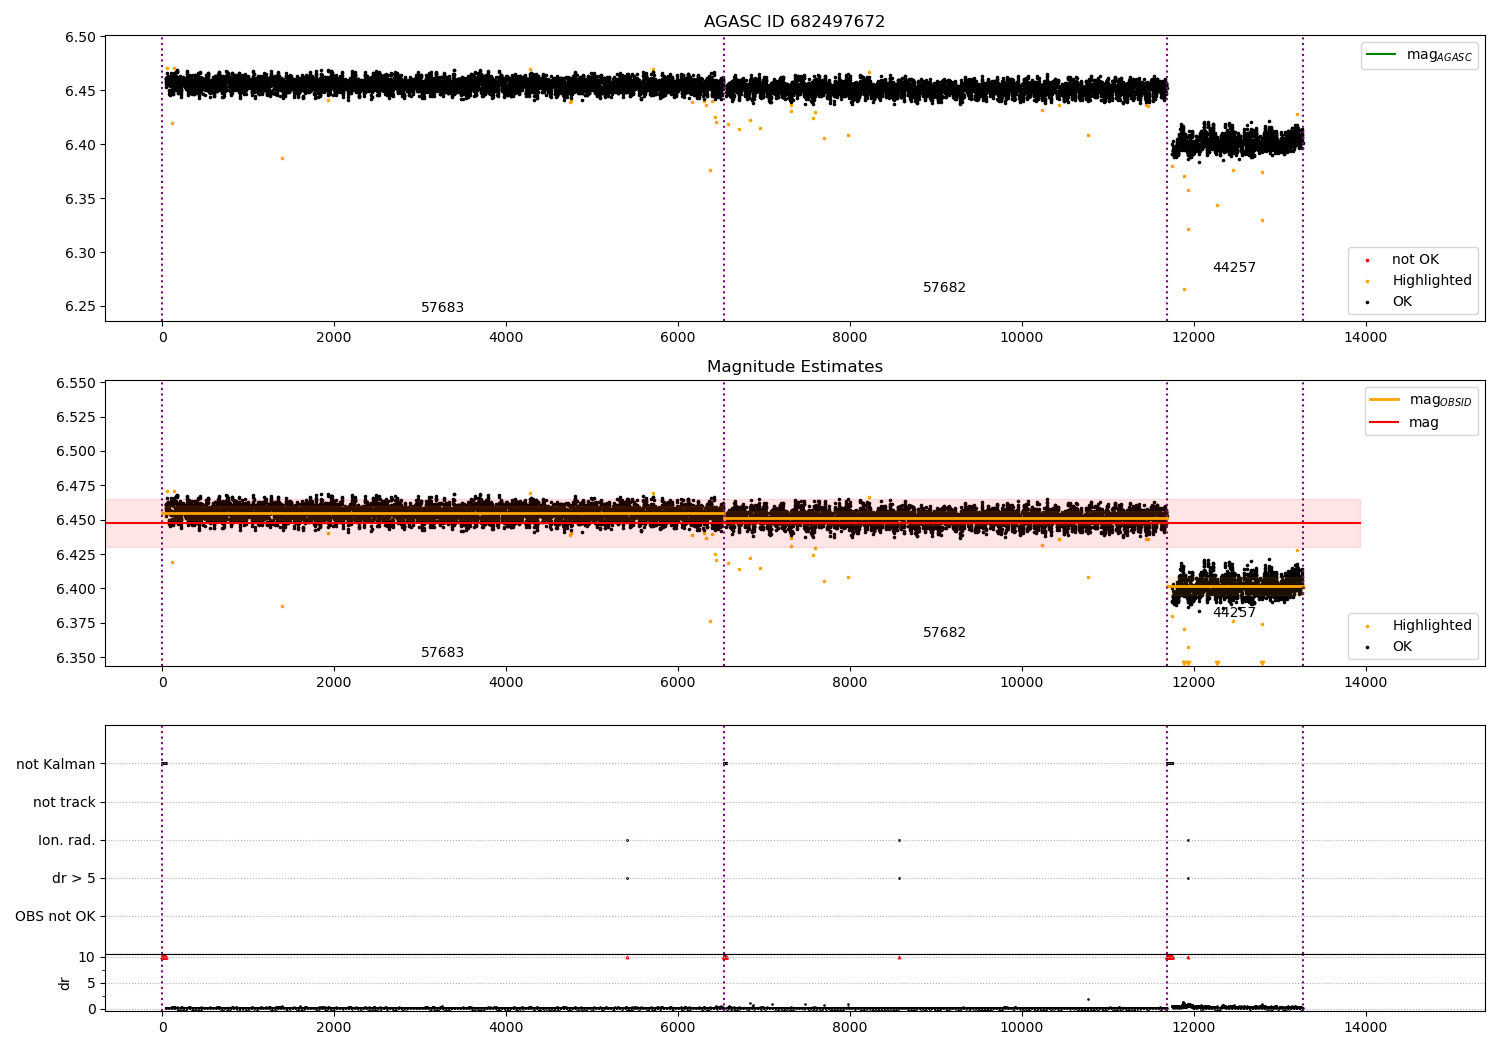
Task: Click the dr > 5 flag point near 5400
Action: (627, 879)
